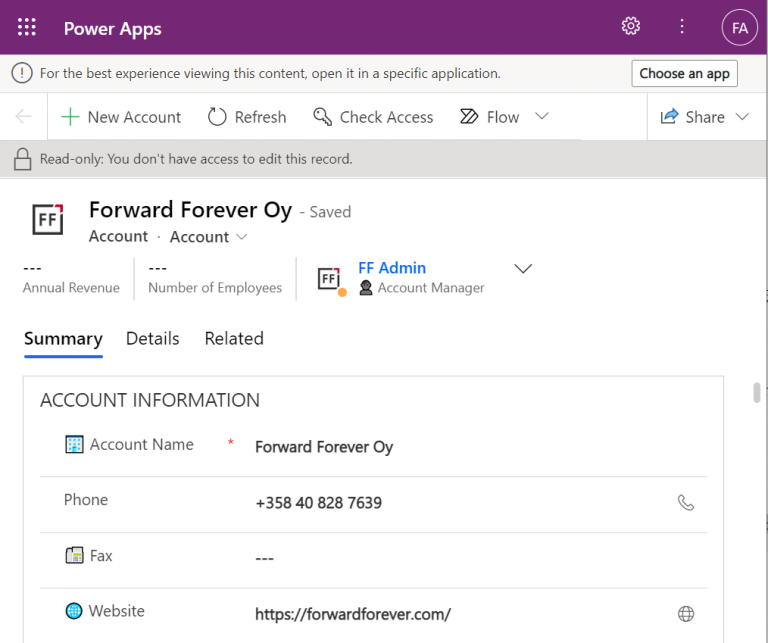Screen dimensions: 768x643
Task: Click the globe icon beside website
Action: click(686, 614)
